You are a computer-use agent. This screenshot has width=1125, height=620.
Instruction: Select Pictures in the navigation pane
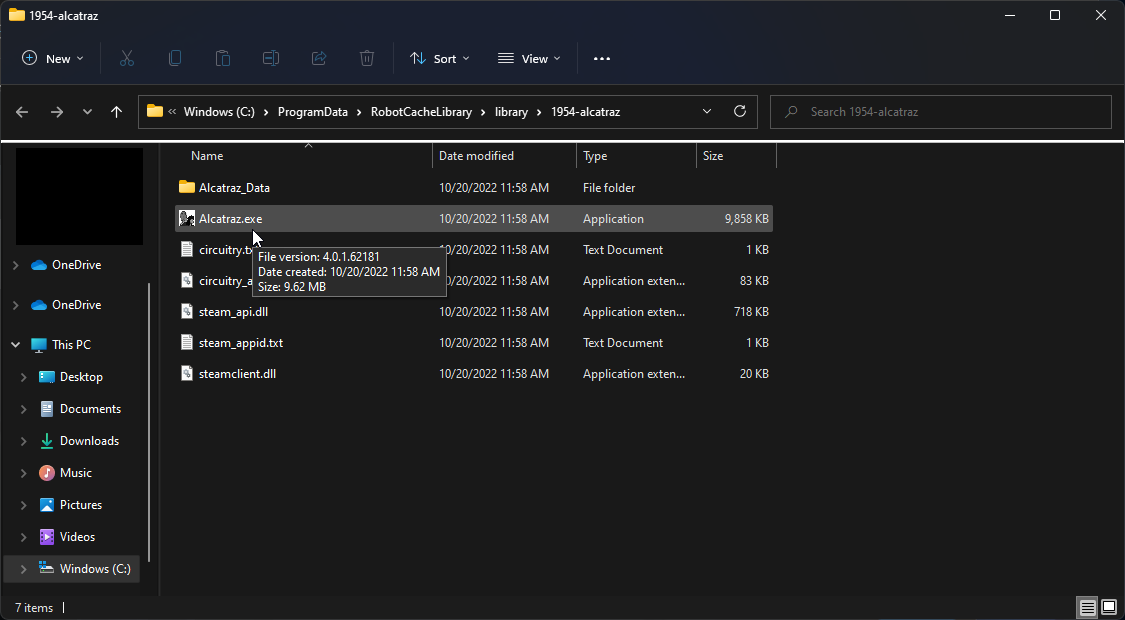tap(81, 505)
